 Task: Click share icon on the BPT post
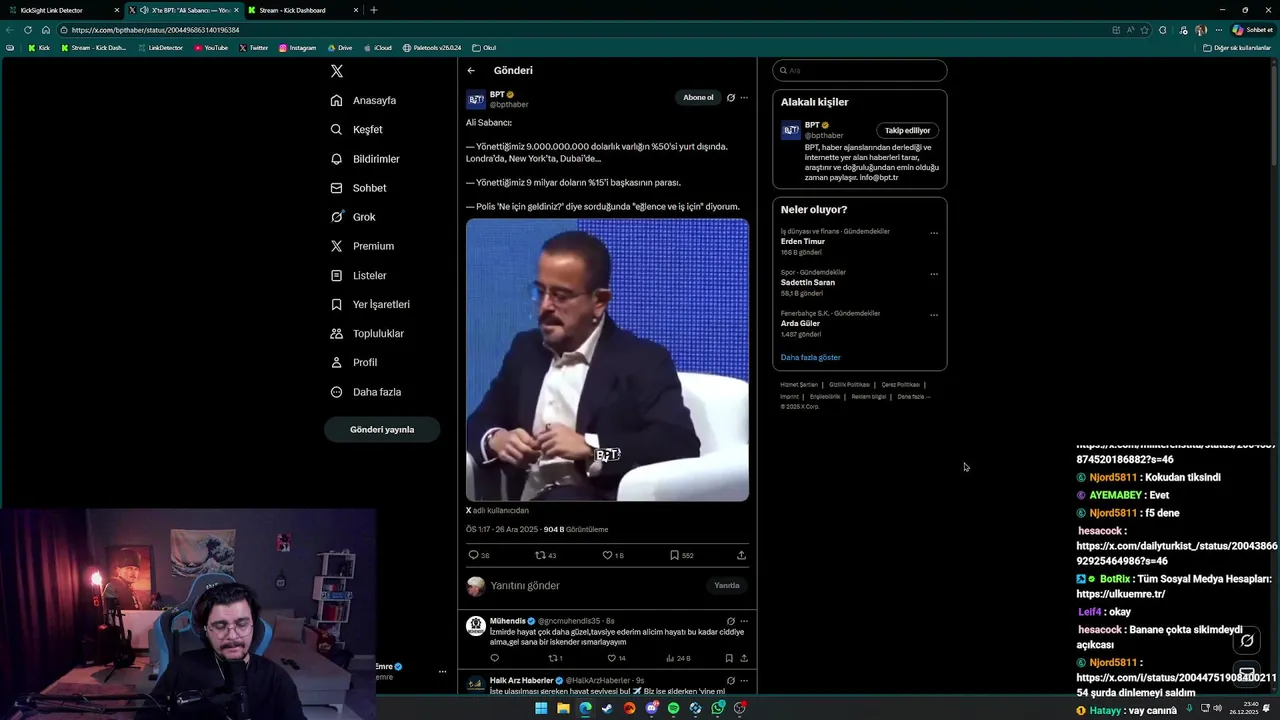coord(741,555)
